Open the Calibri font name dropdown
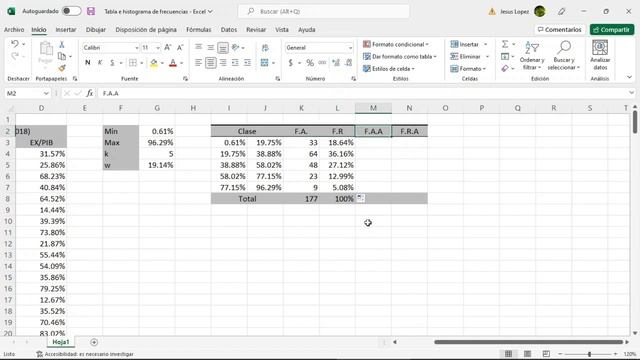 pos(137,48)
